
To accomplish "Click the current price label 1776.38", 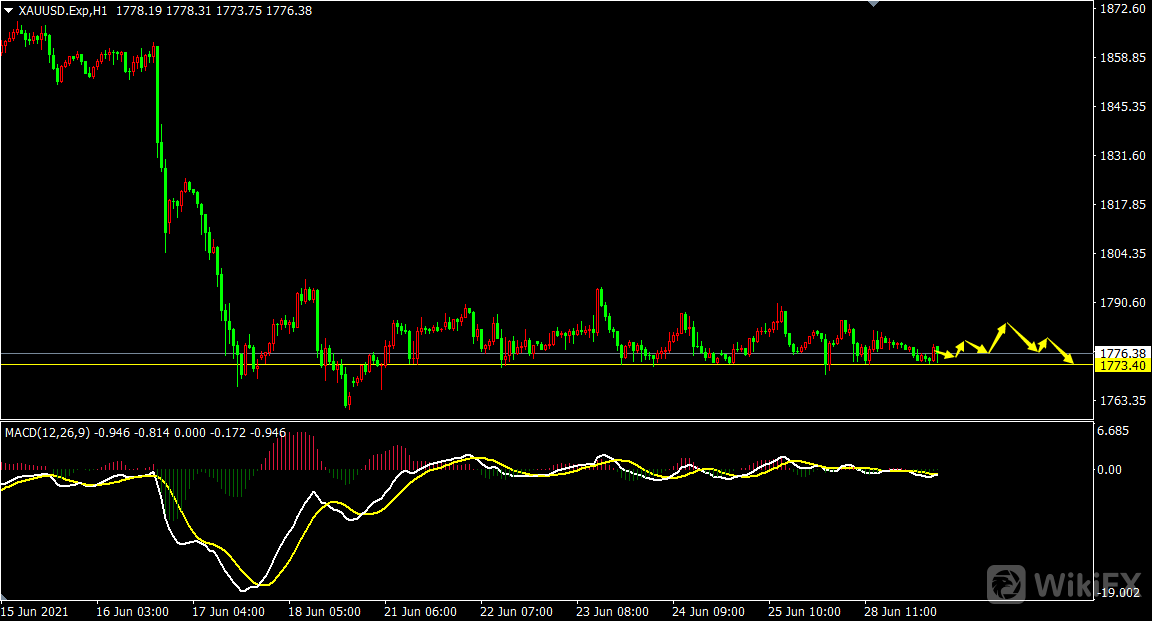I will 1120,353.
